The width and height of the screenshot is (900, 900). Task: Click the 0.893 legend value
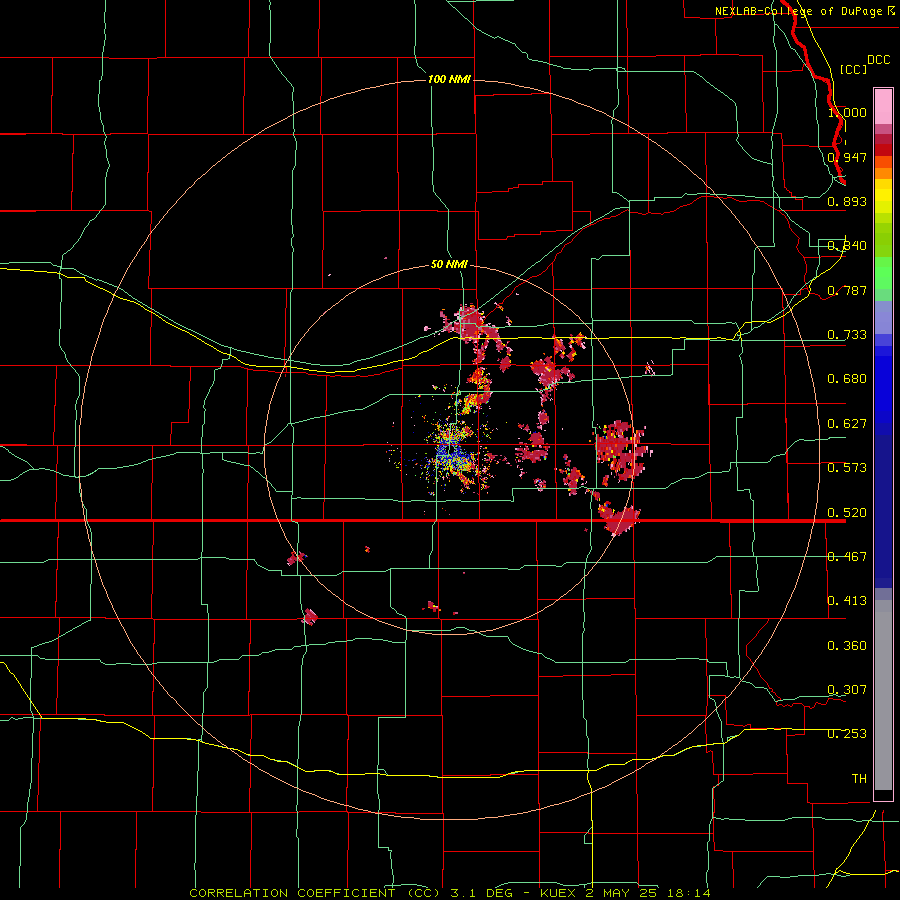847,201
